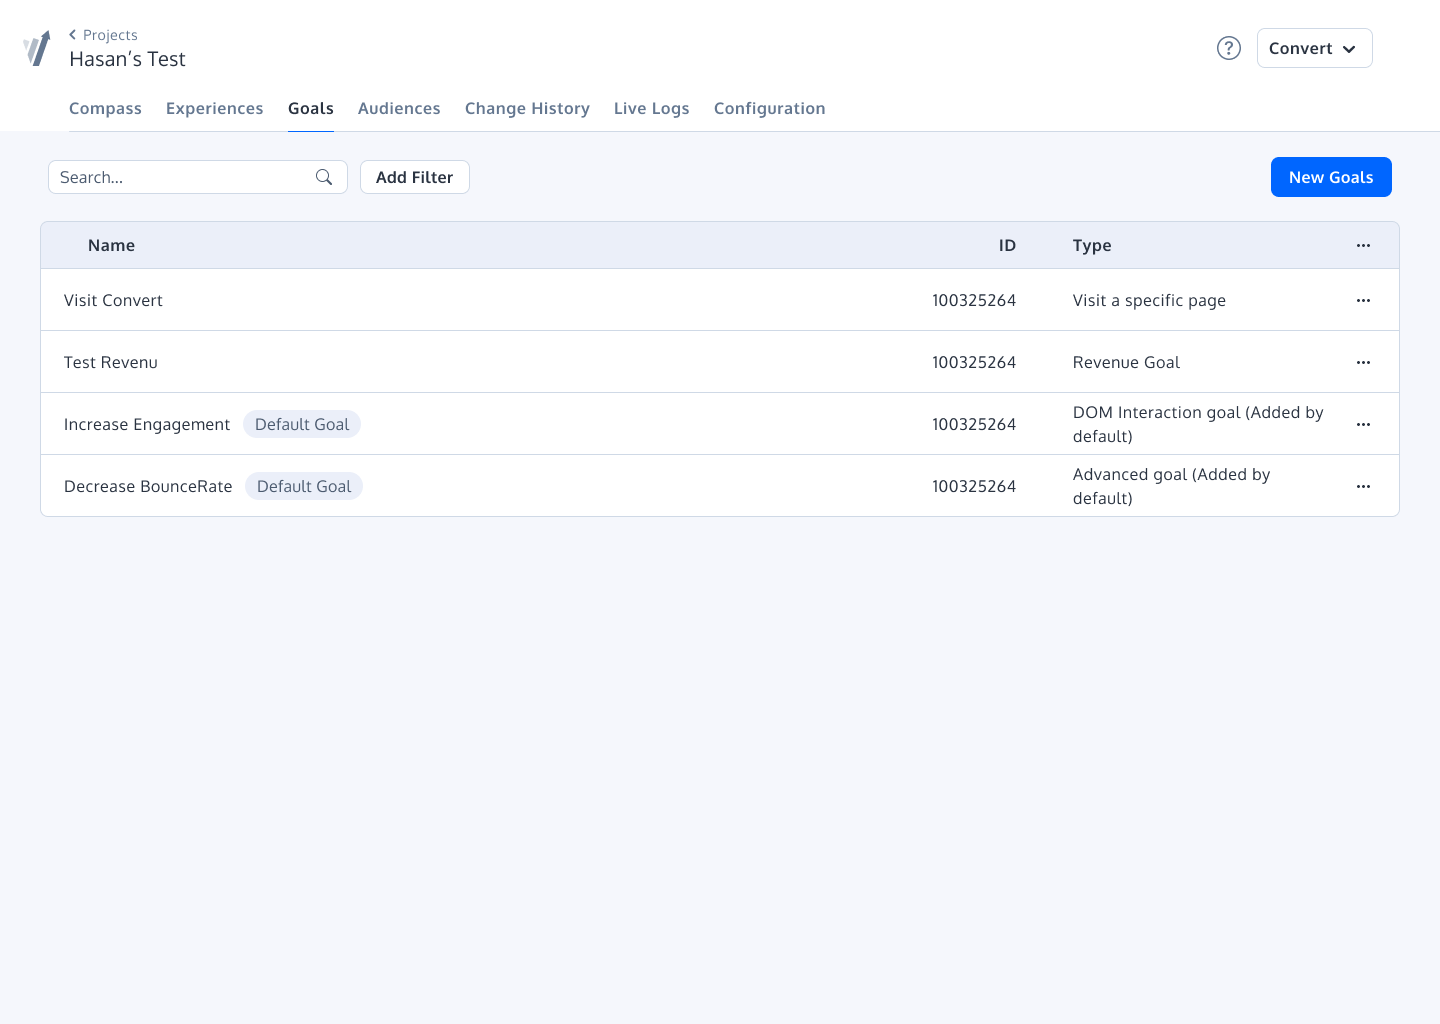Sort the table by Name column header
1440x1024 pixels.
(x=111, y=245)
